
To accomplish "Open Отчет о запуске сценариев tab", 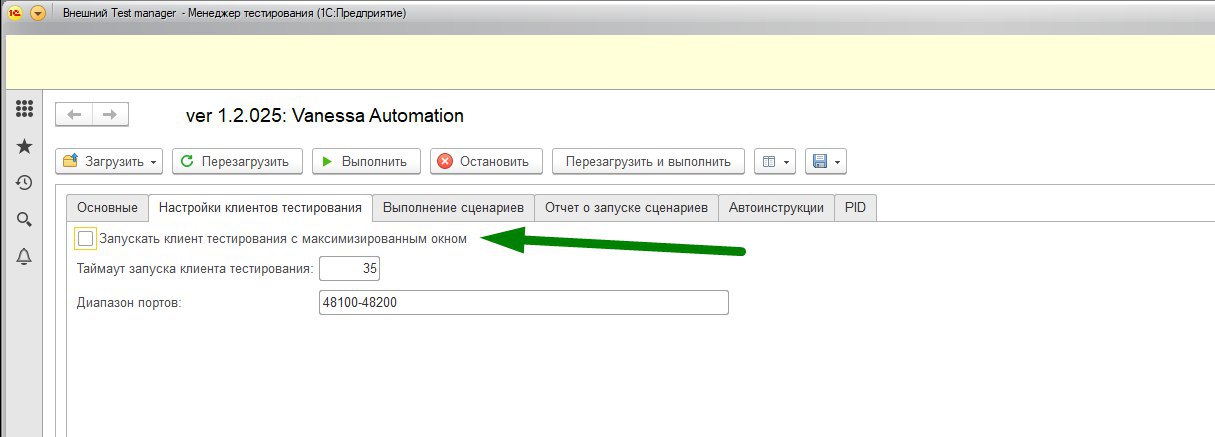I will click(626, 207).
